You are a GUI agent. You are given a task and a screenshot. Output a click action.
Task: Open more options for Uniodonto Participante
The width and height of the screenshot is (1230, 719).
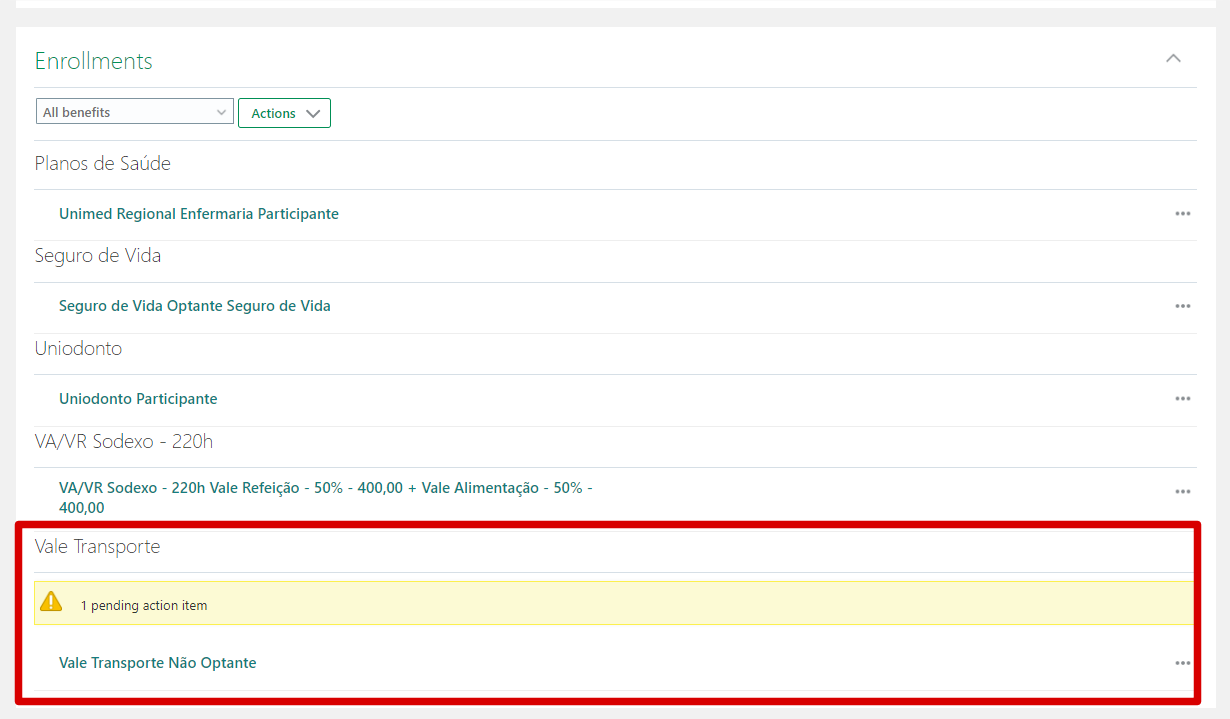coord(1183,399)
